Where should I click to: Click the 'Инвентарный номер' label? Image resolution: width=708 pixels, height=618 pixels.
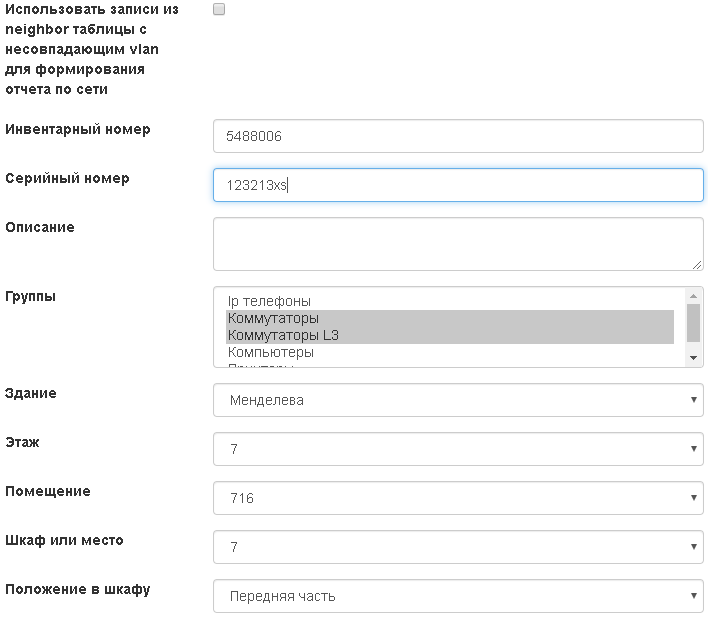[78, 130]
